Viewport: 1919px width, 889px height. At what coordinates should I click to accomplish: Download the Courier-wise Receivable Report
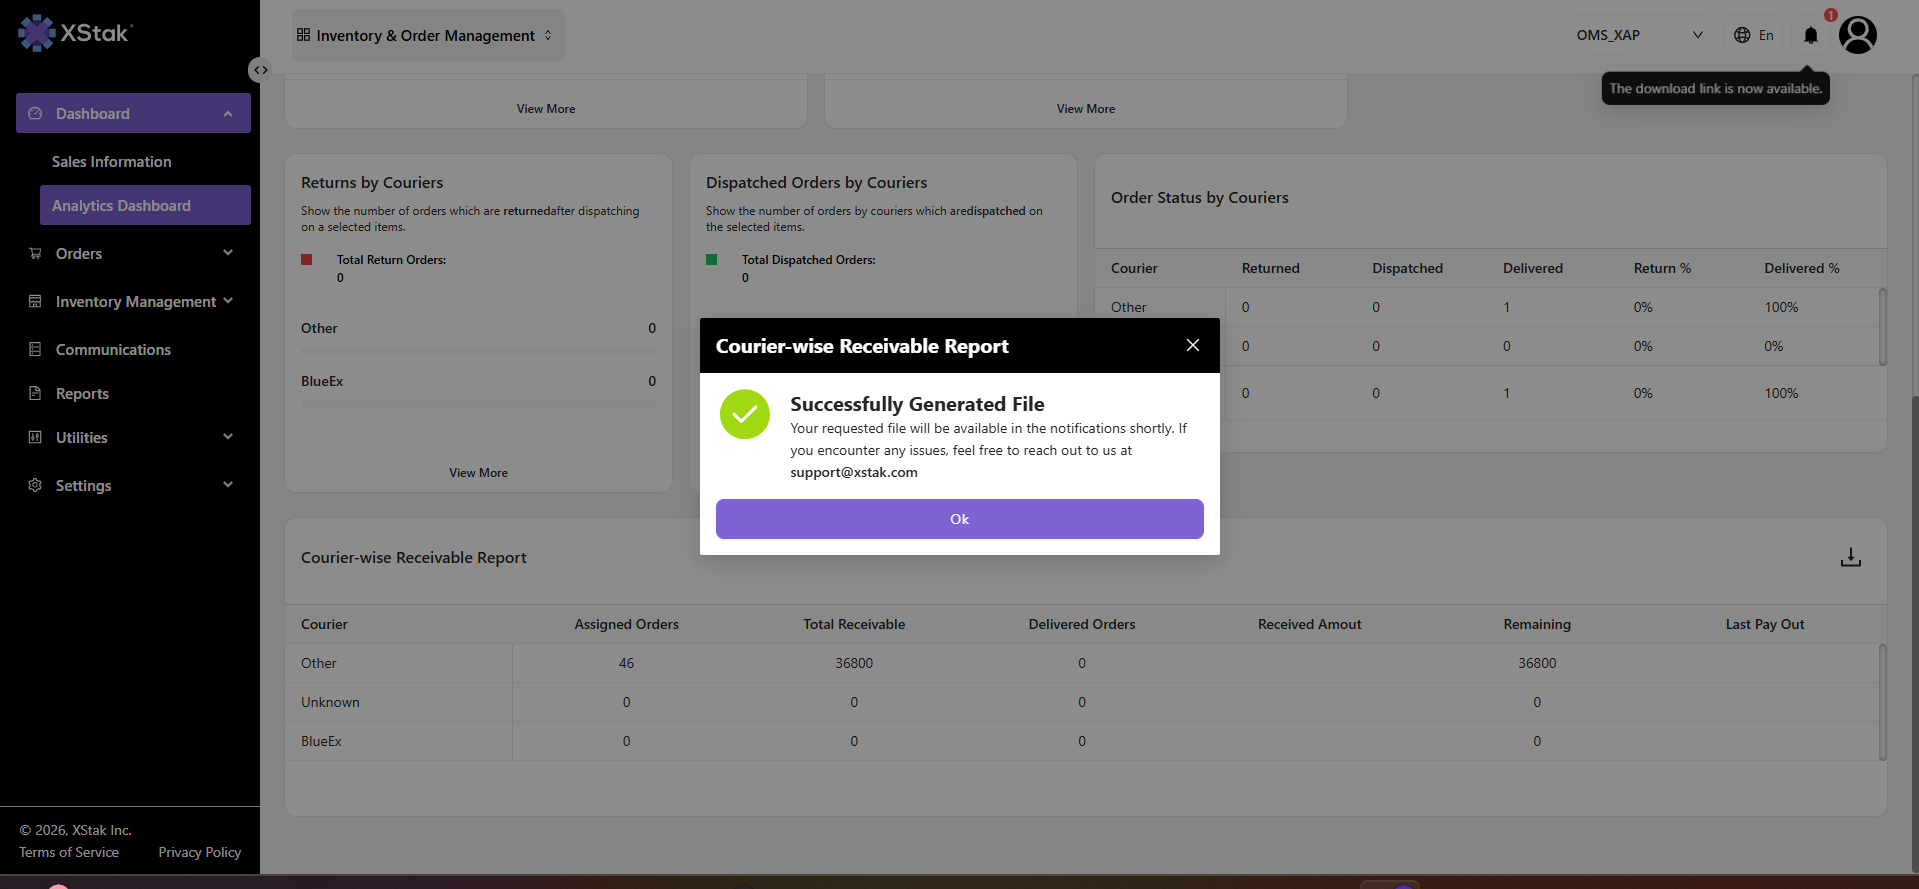pyautogui.click(x=1851, y=558)
